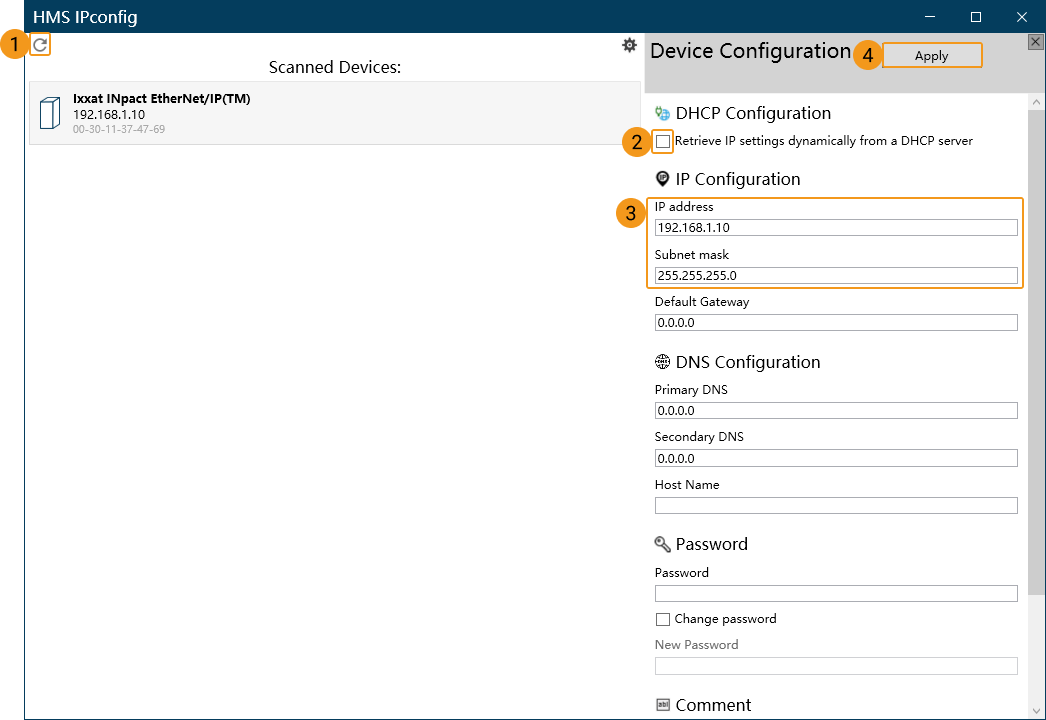Image resolution: width=1046 pixels, height=720 pixels.
Task: Click the configuration panel vertical scrollbar
Action: pos(1036,350)
